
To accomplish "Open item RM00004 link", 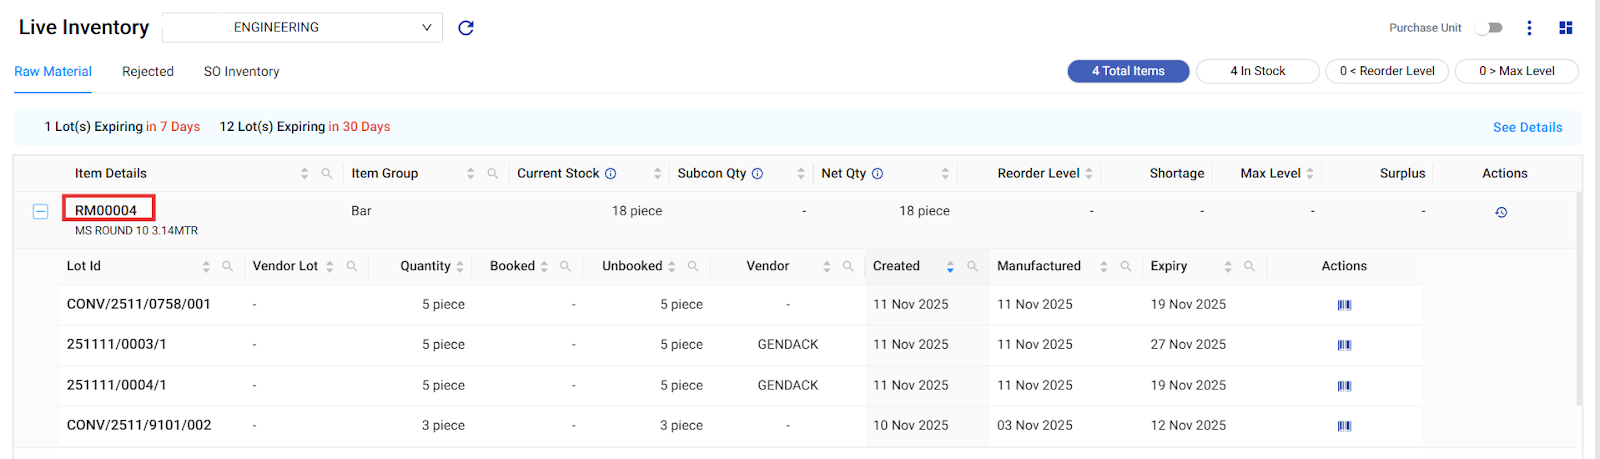I will [106, 210].
